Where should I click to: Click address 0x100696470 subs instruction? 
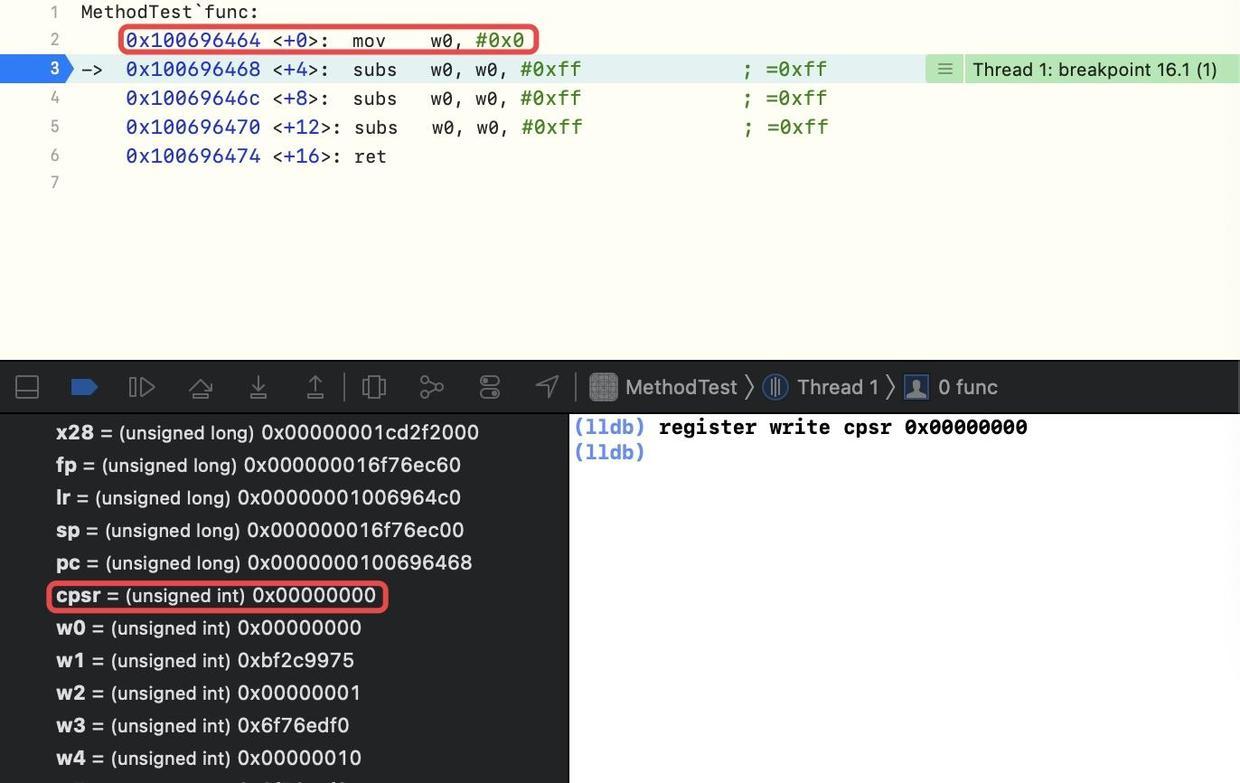(354, 127)
